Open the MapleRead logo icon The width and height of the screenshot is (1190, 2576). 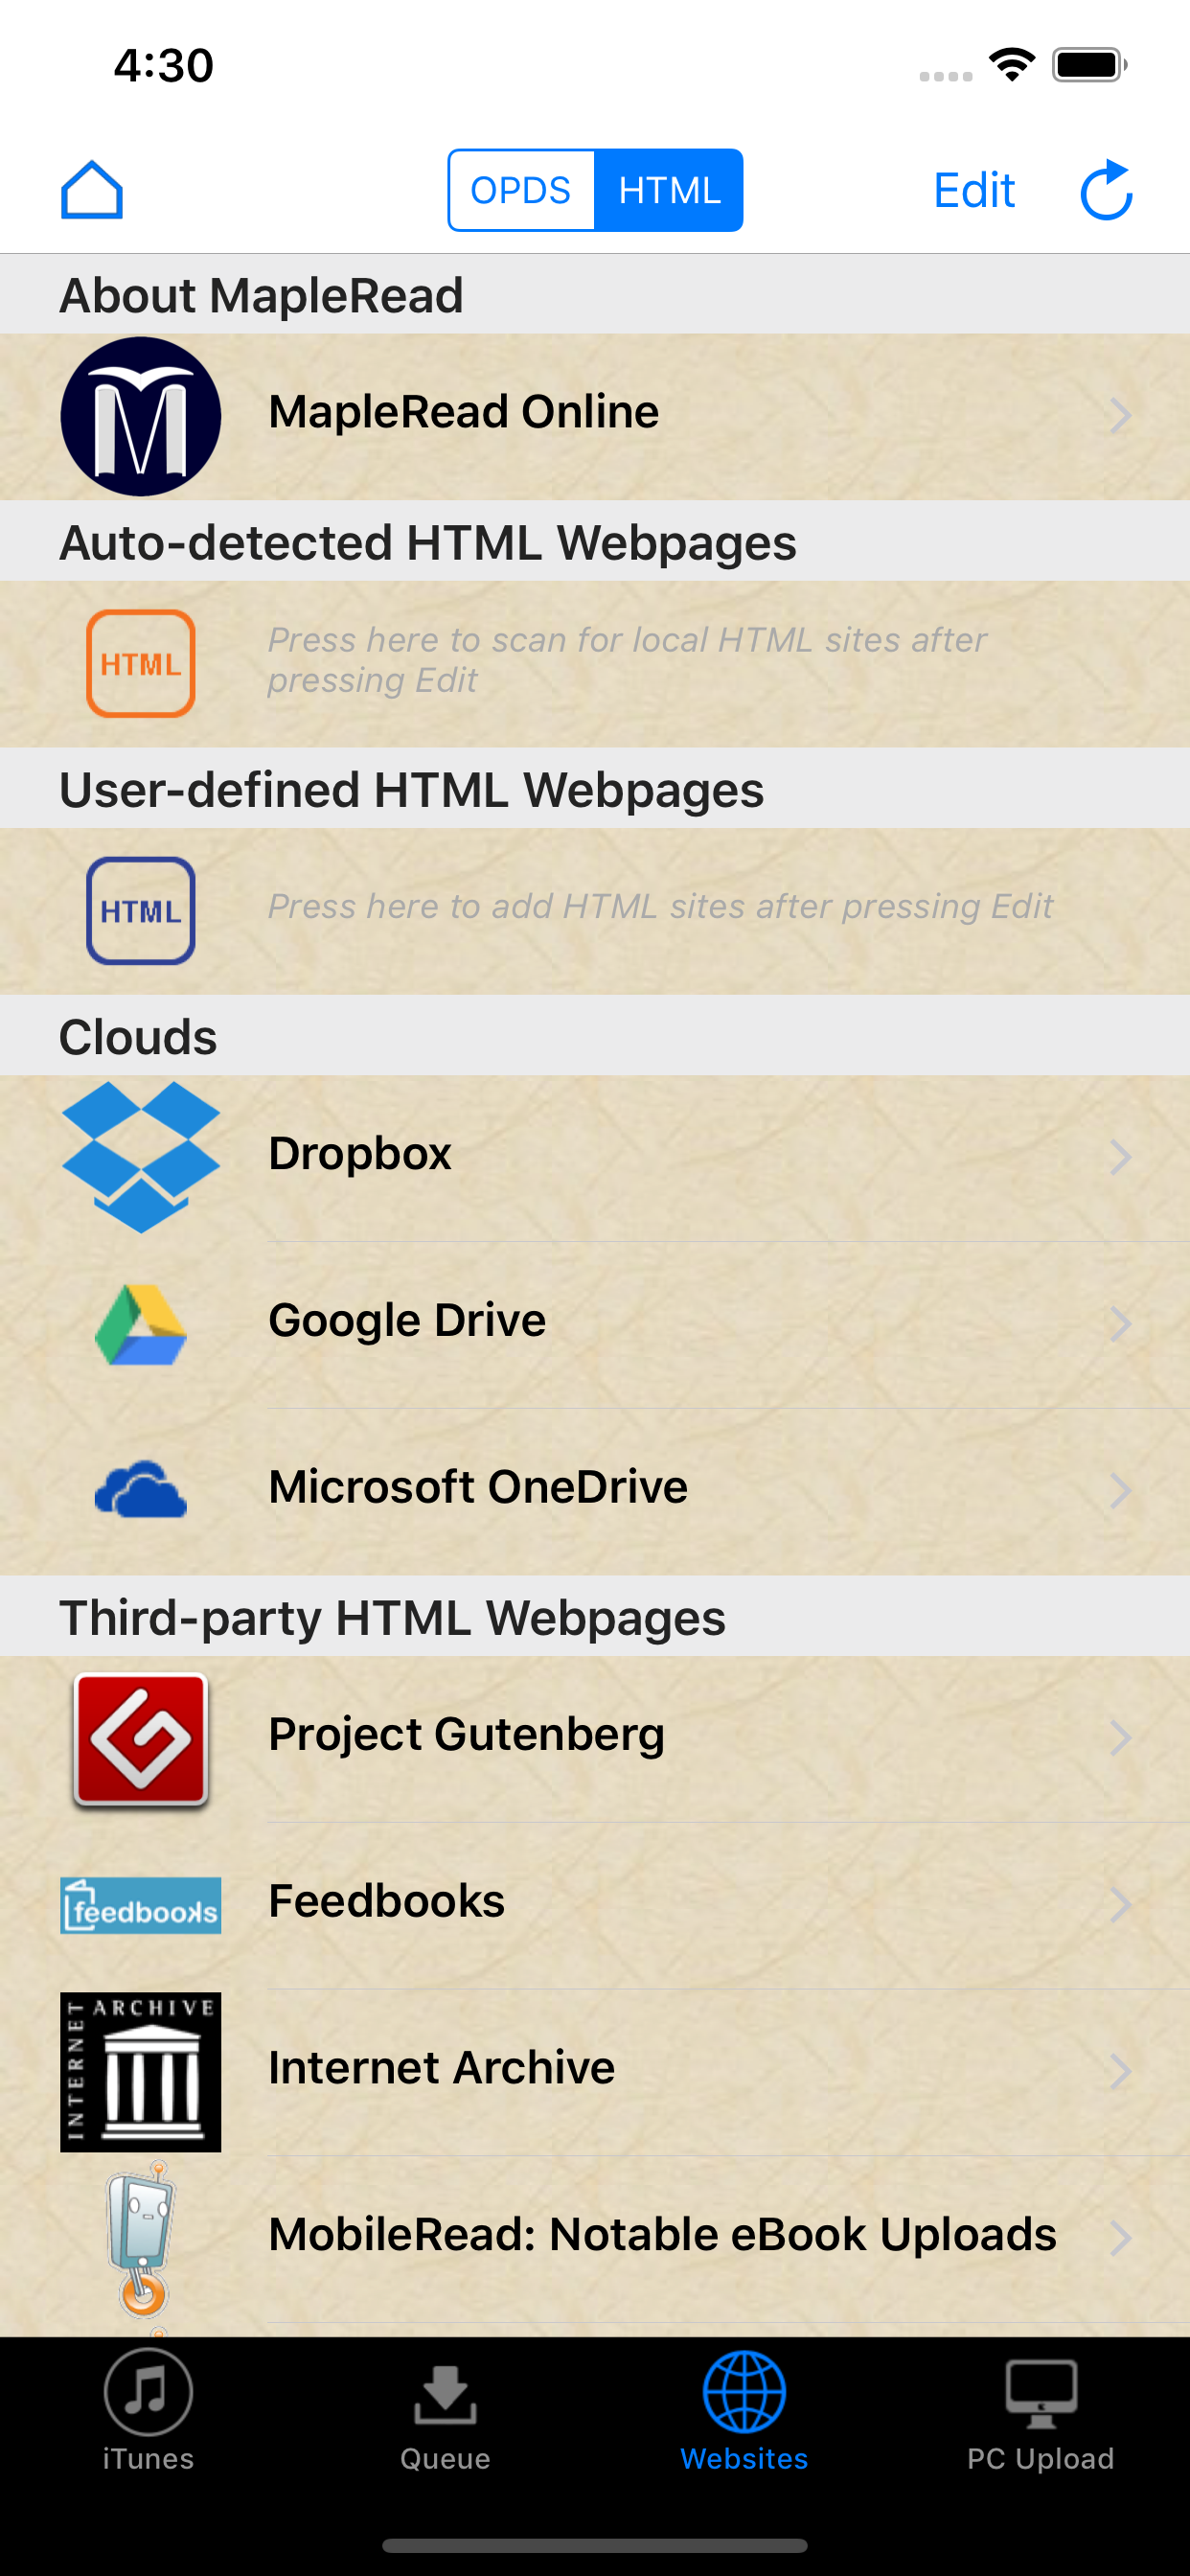click(140, 416)
